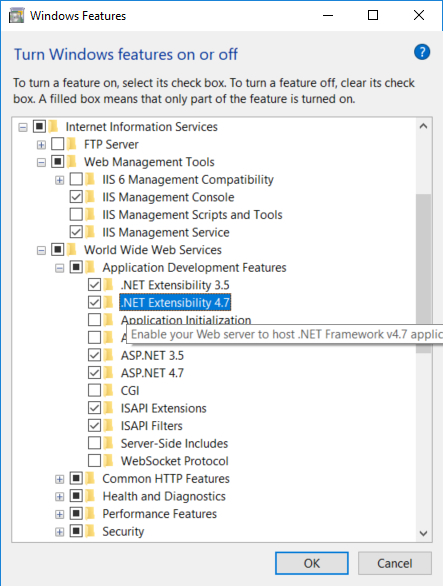
Task: Click the Server-Side Includes folder icon
Action: coord(108,443)
